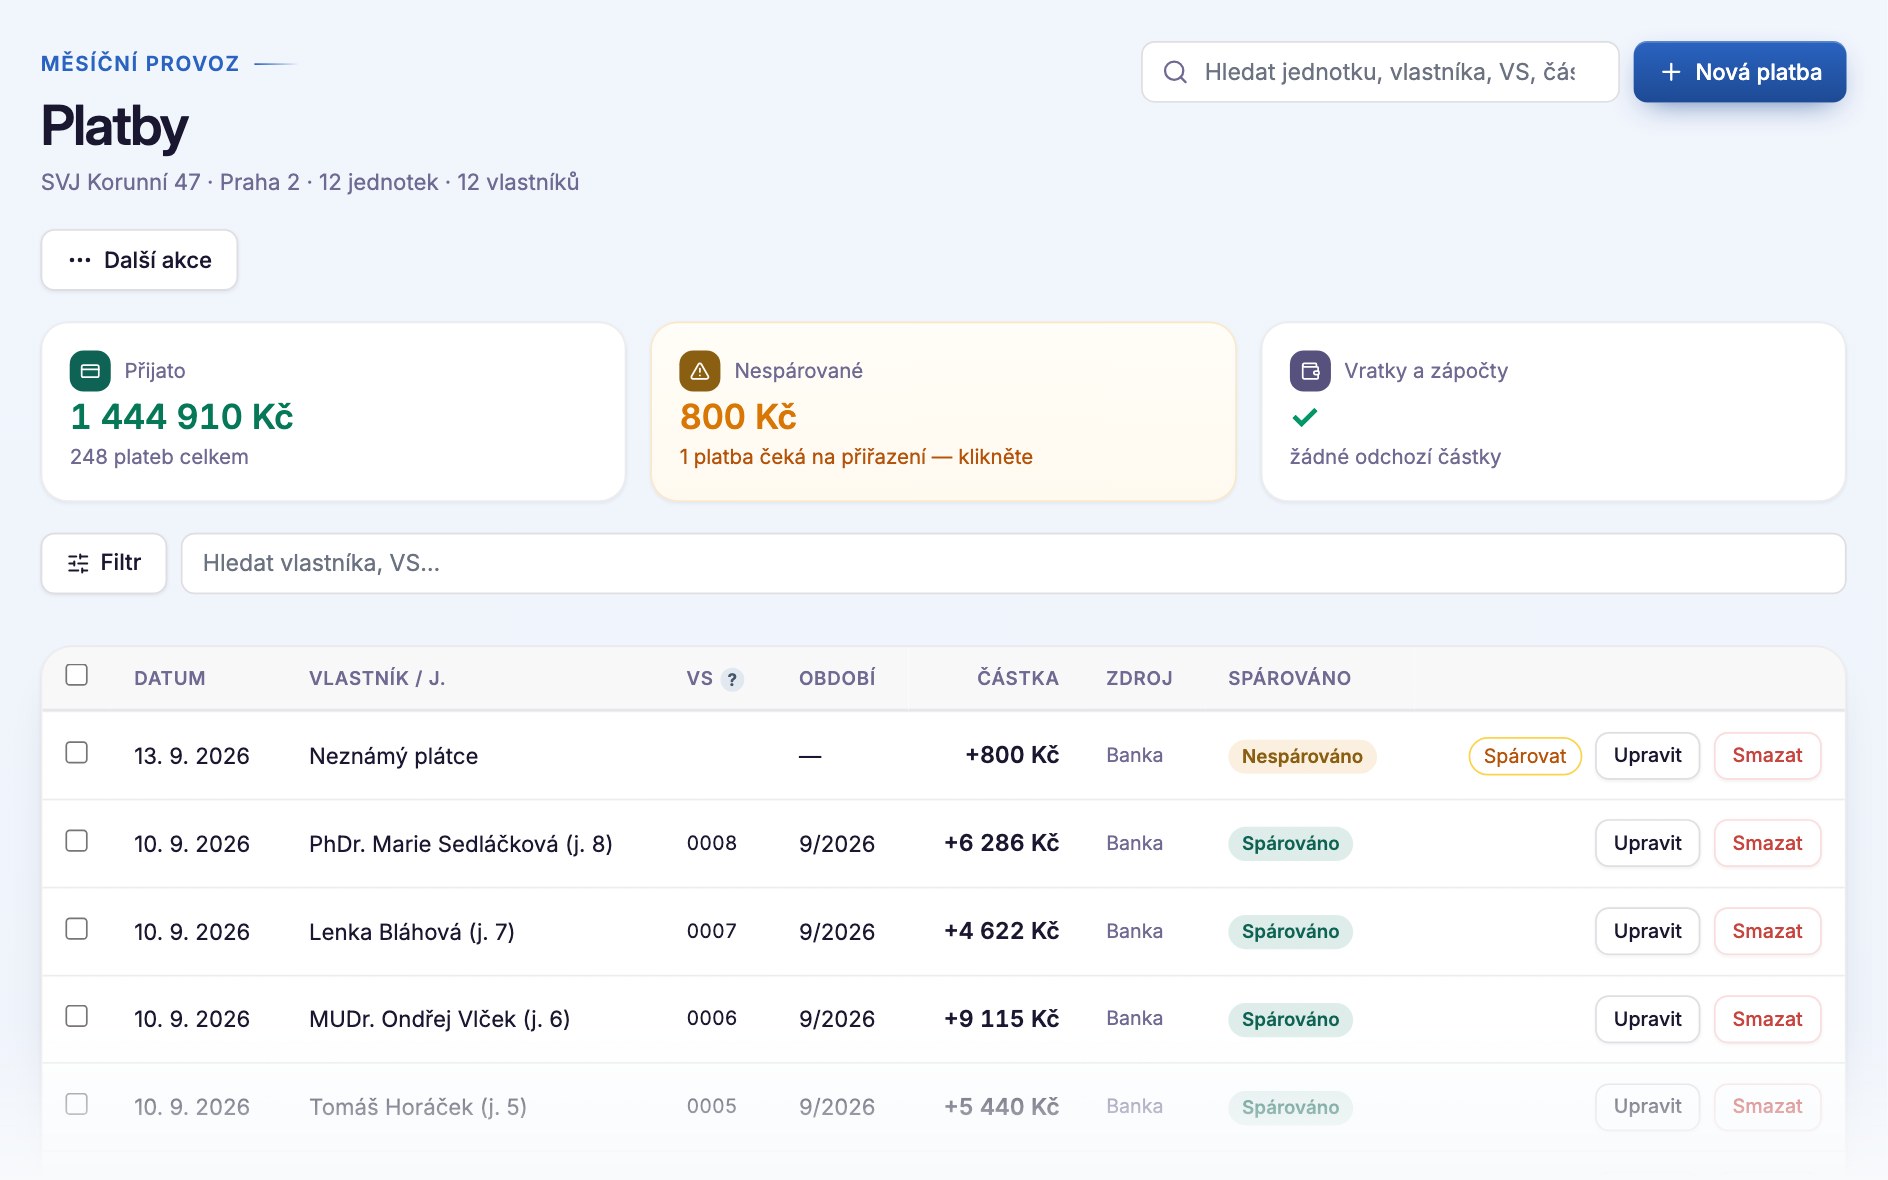Click the warning triangle Nespárované icon
1888x1180 pixels.
700,371
